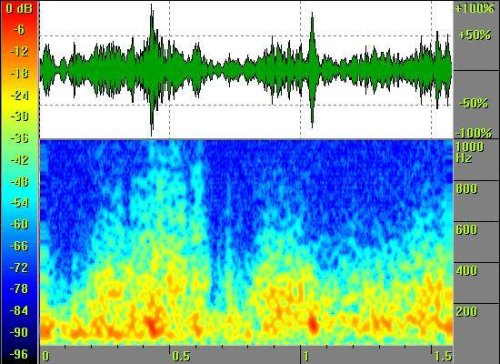Viewport: 500px width, 364px height.
Task: Click the -60 dB label on legend
Action: (19, 224)
